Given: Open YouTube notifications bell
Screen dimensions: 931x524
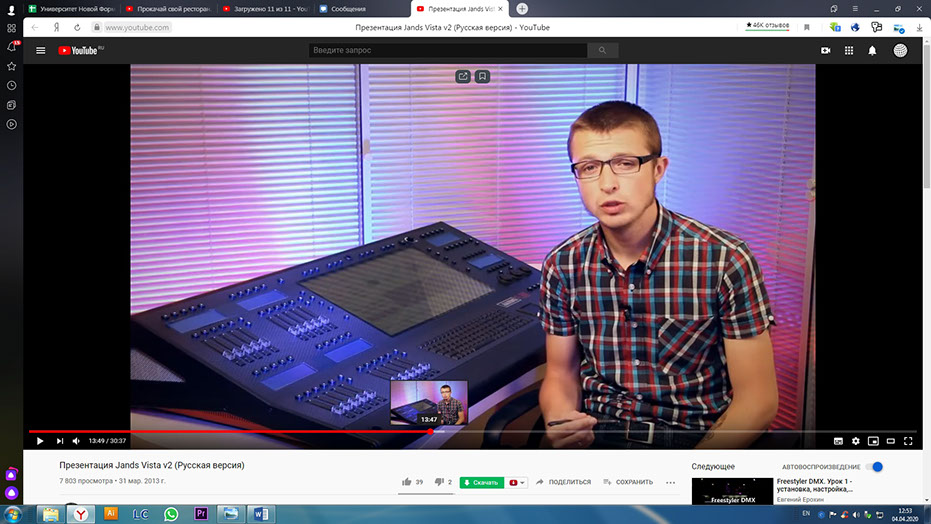Looking at the screenshot, I should 872,50.
